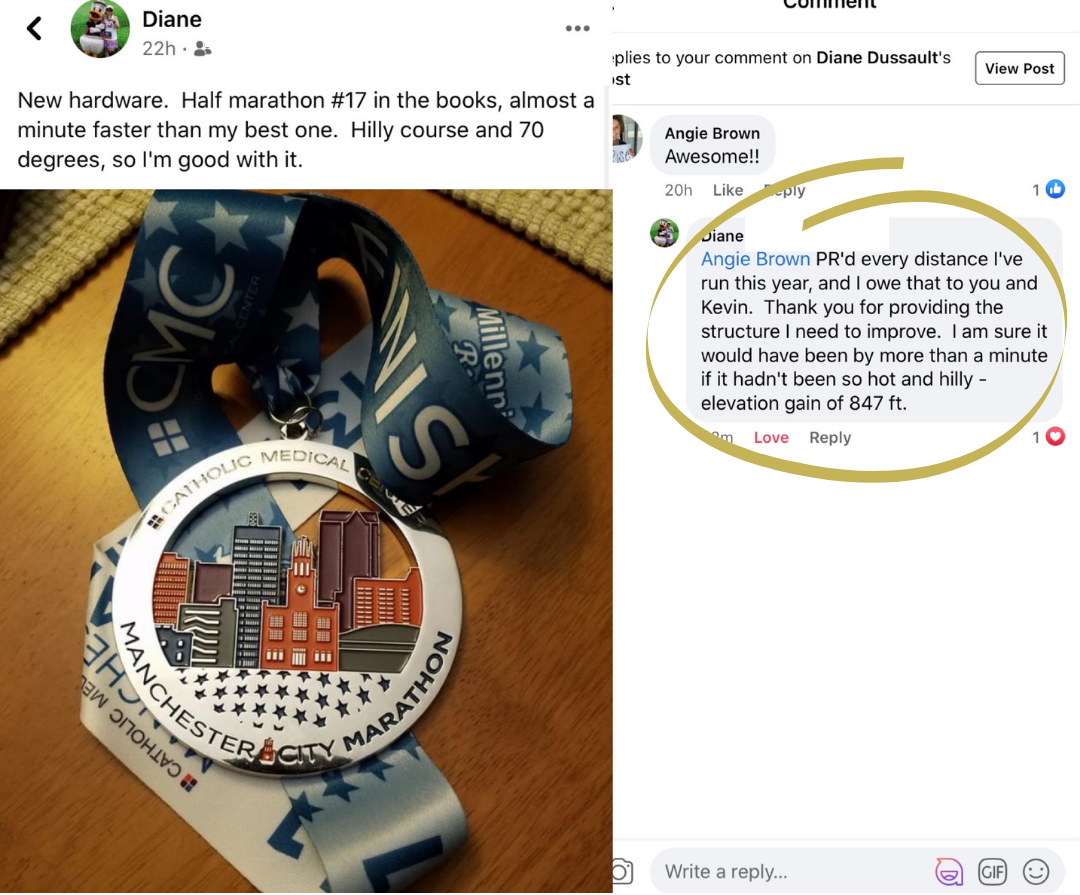Open Angie Brown's profile photo
Screen dimensions: 1080x895
point(626,139)
